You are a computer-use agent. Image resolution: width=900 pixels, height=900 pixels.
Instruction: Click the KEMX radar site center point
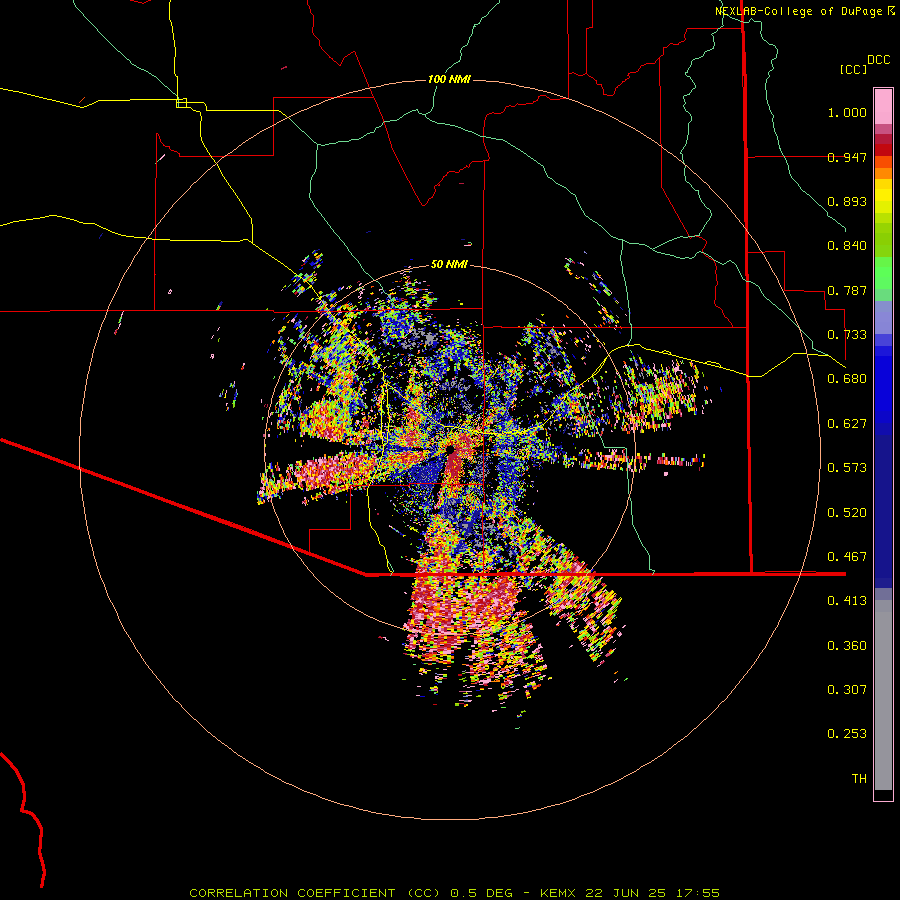450,449
